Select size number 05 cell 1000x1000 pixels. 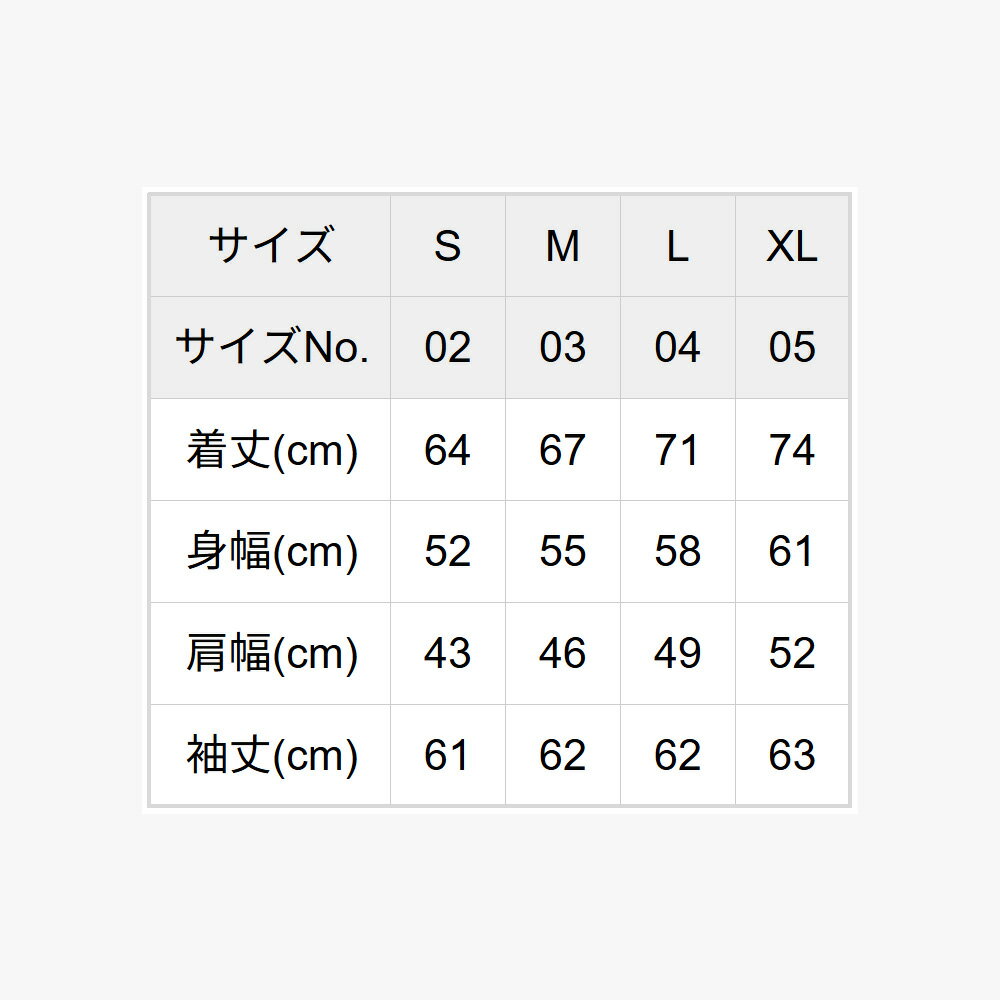coord(792,348)
